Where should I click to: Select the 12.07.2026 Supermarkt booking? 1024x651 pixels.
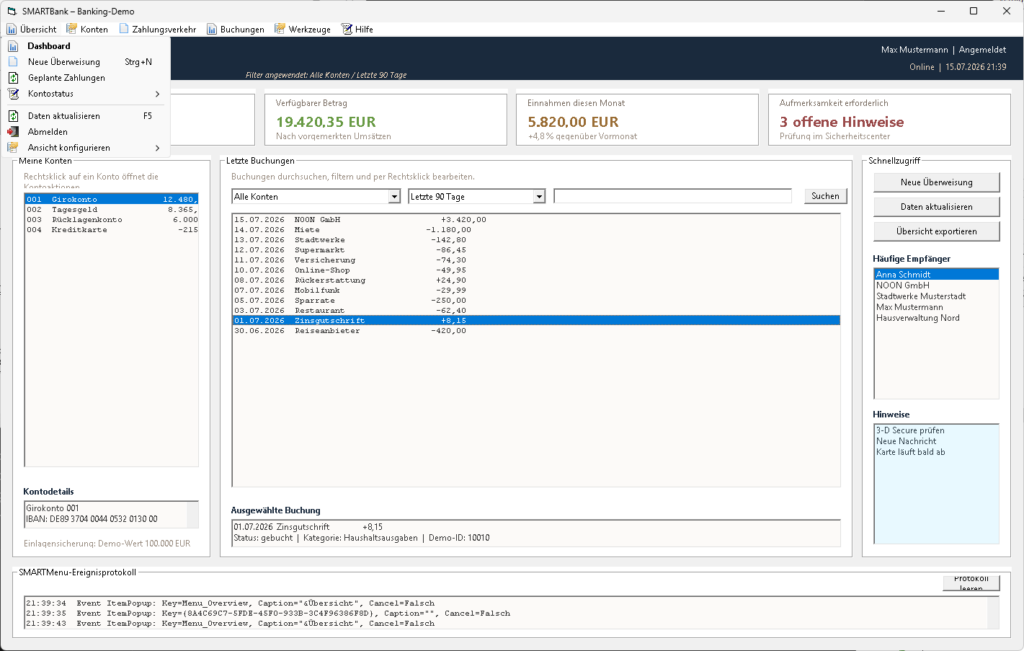536,250
